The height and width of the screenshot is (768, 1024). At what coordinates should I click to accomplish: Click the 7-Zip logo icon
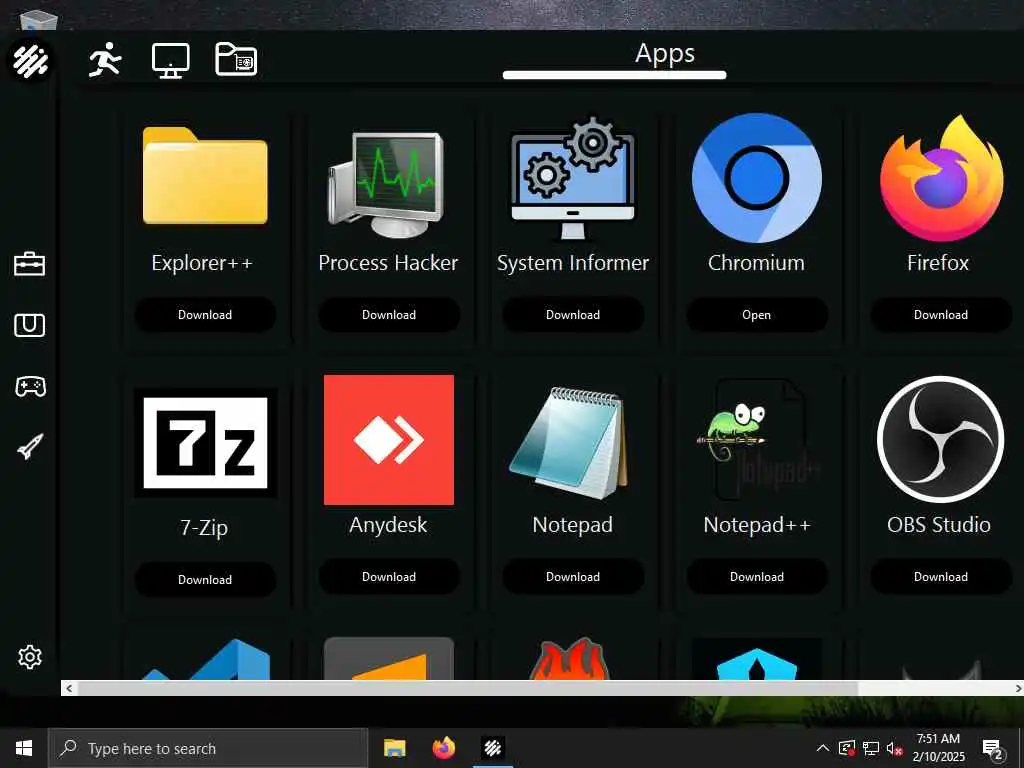205,443
